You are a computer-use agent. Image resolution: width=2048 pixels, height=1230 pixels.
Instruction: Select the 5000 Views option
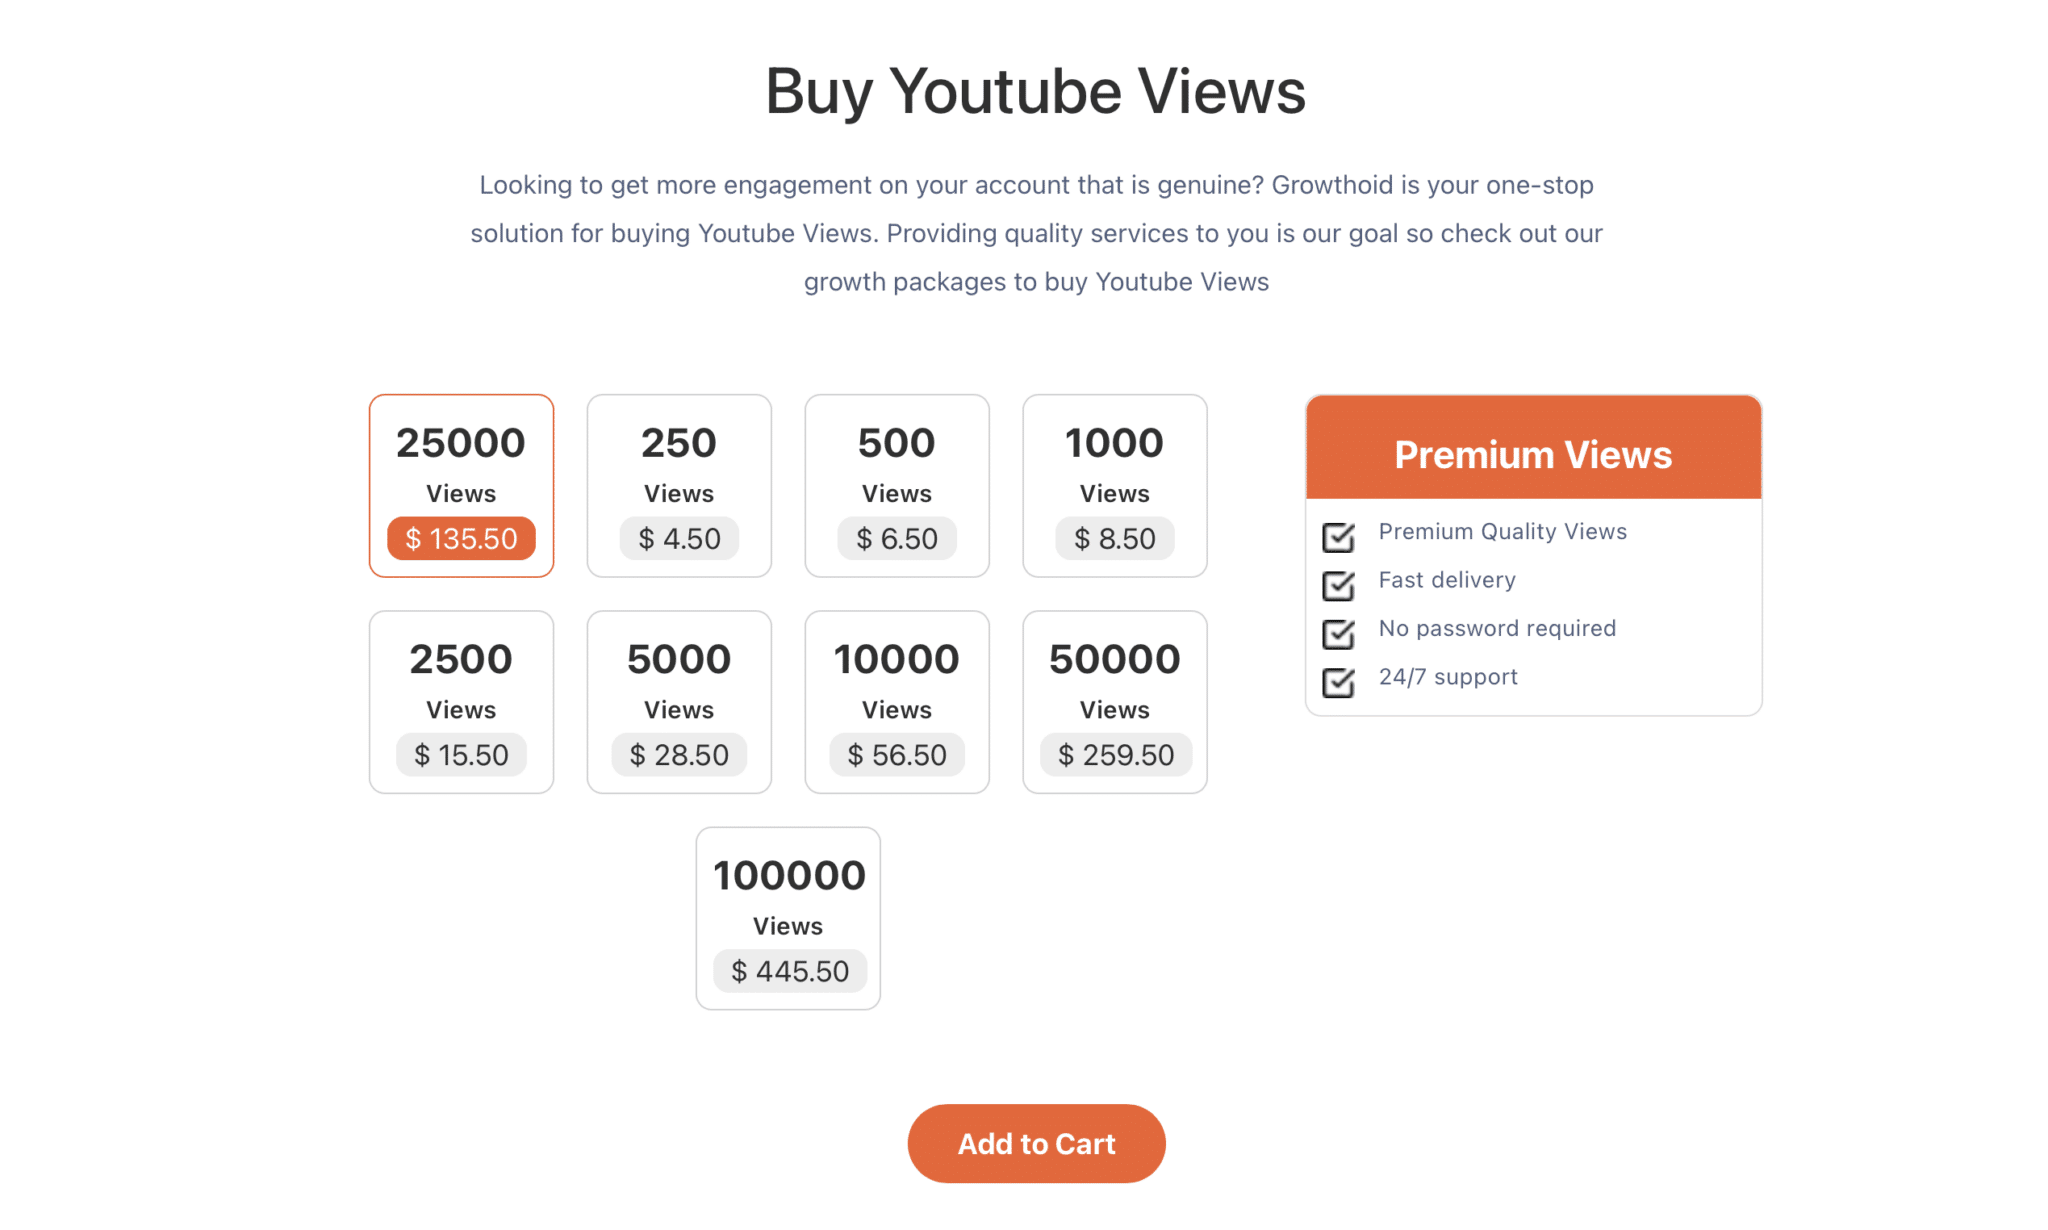click(x=679, y=702)
